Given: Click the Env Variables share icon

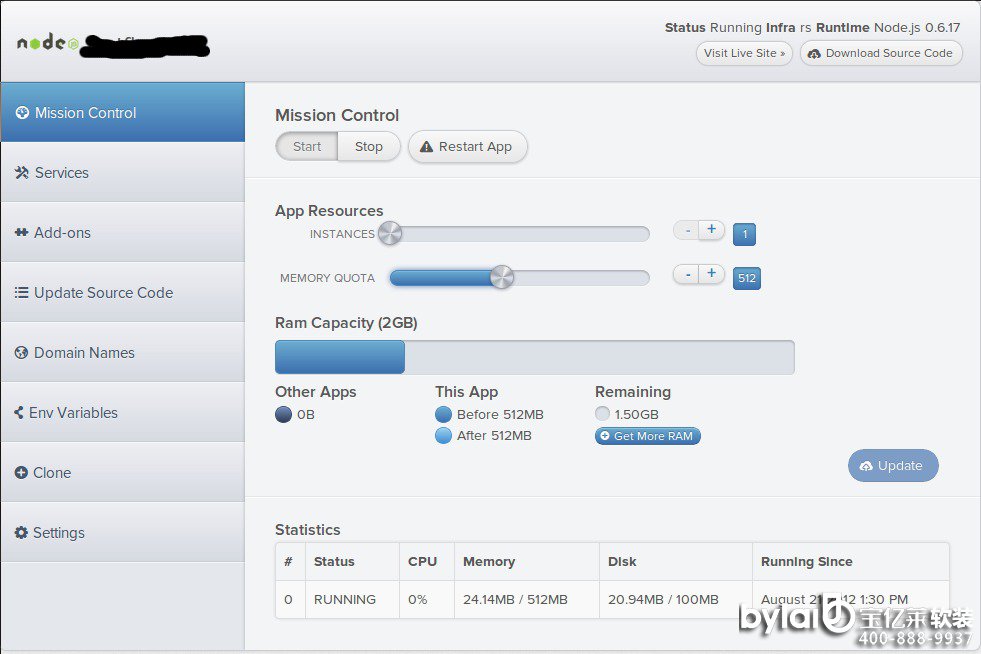Looking at the screenshot, I should 20,413.
